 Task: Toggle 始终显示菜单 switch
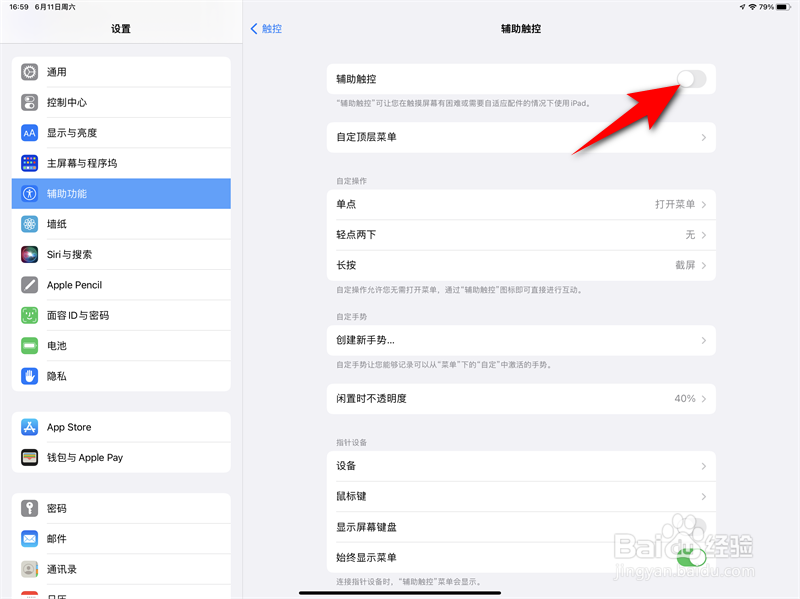[x=691, y=557]
